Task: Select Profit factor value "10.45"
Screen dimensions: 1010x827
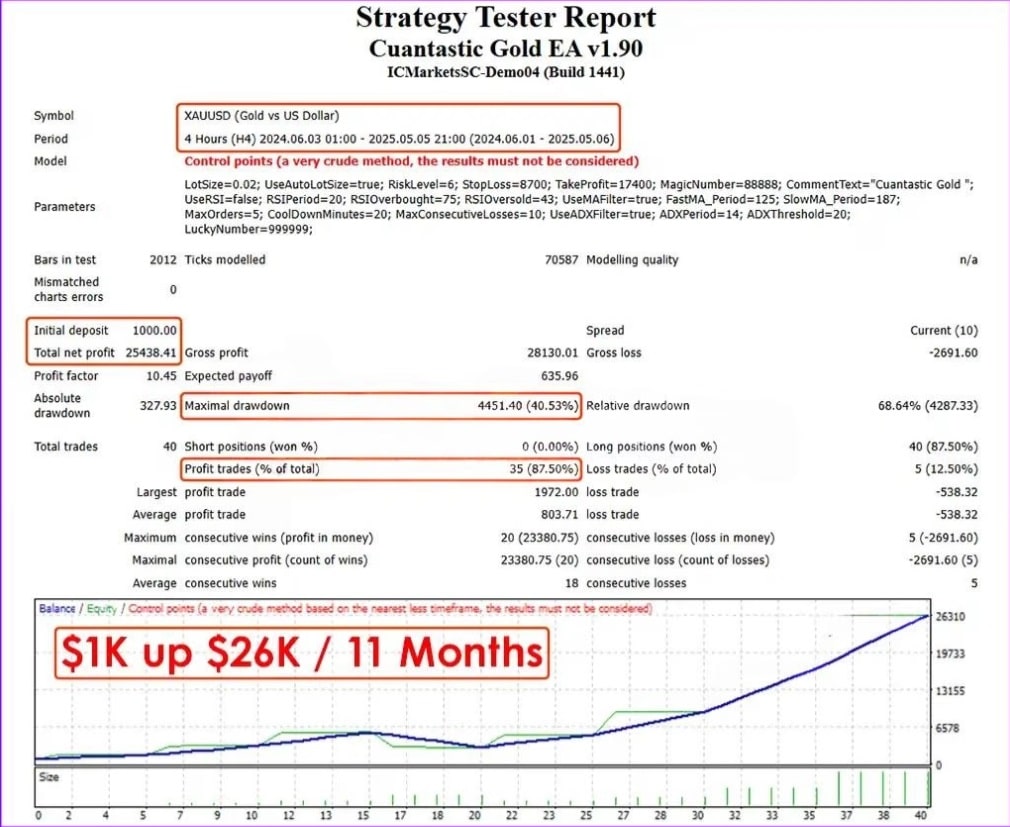Action: (x=162, y=376)
